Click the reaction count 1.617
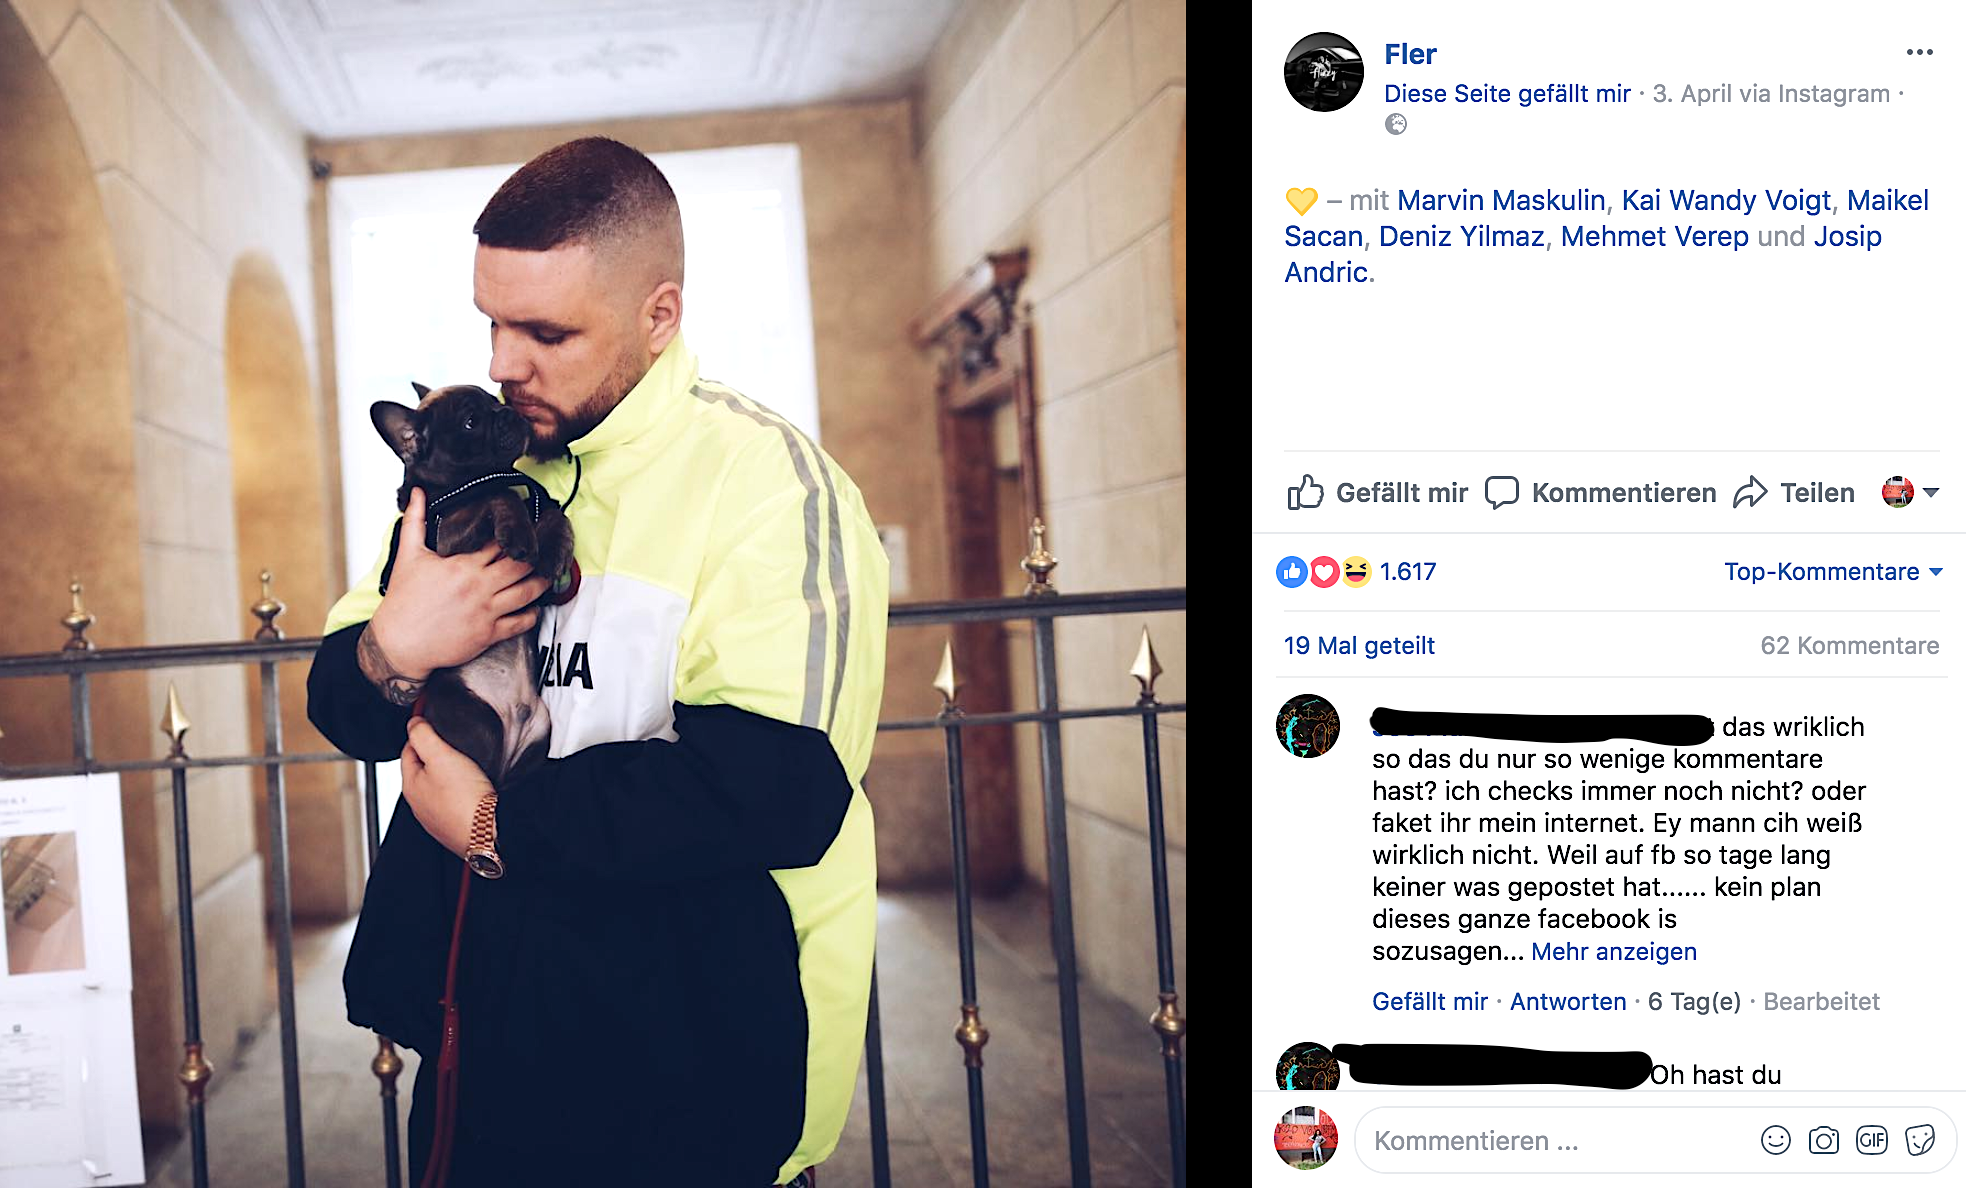This screenshot has width=1966, height=1188. [x=1408, y=572]
